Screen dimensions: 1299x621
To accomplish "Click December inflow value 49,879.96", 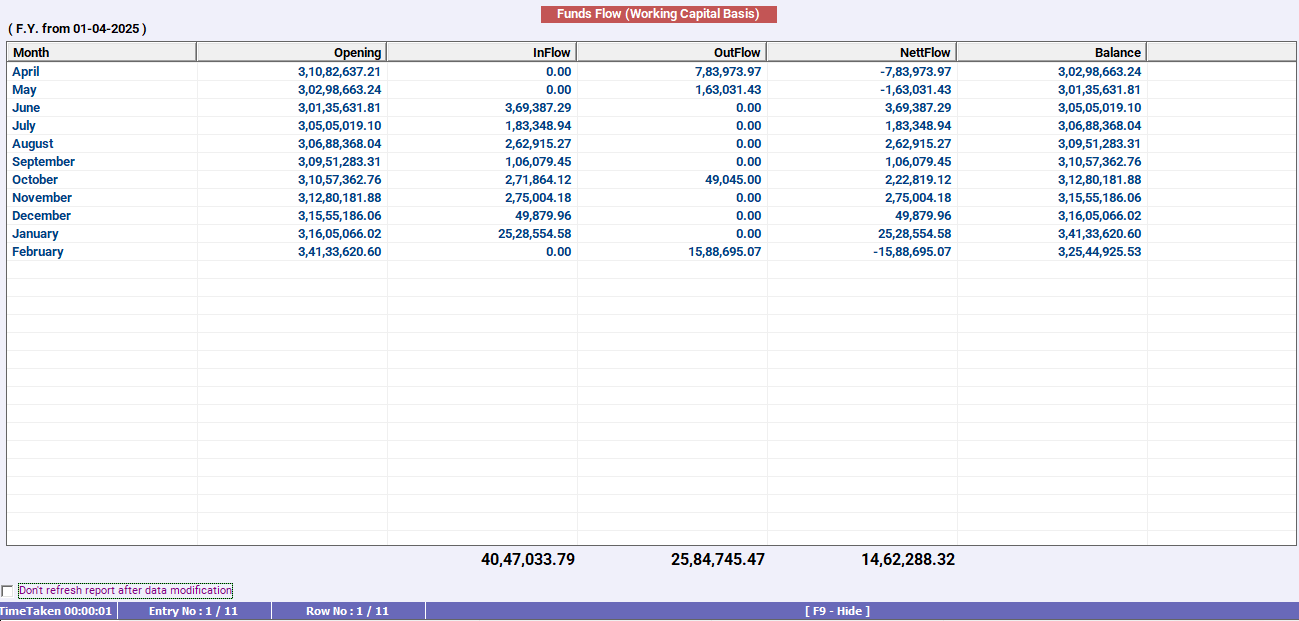I will (x=543, y=216).
